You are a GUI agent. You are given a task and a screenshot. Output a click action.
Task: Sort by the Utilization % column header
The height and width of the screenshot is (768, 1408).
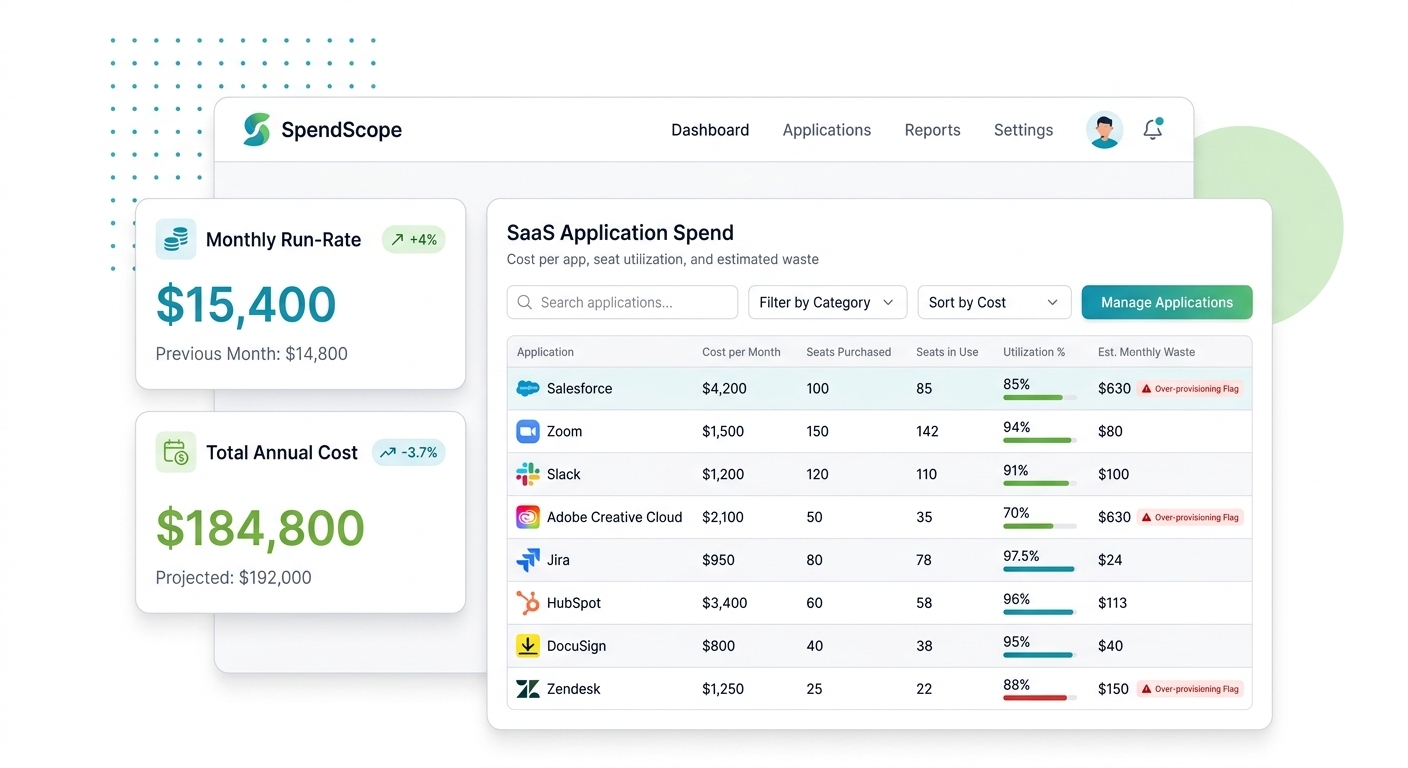(x=1034, y=352)
